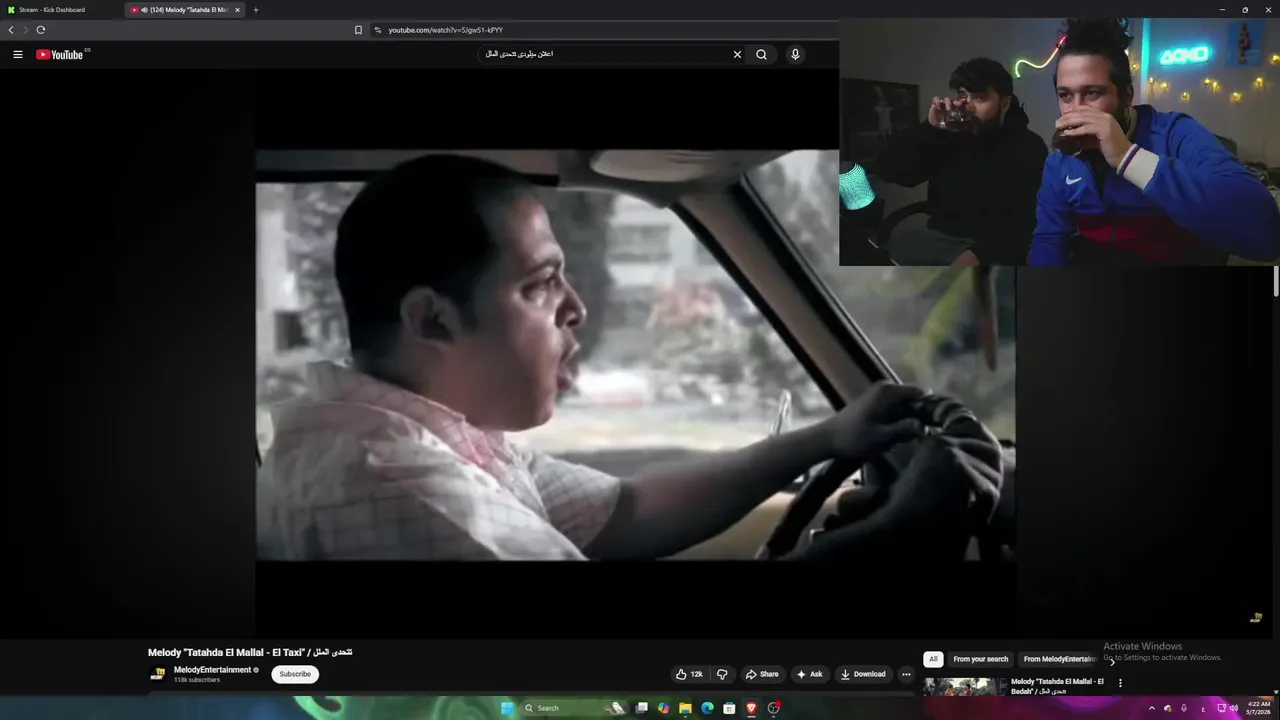Click the 118k subscribers text

click(196, 680)
